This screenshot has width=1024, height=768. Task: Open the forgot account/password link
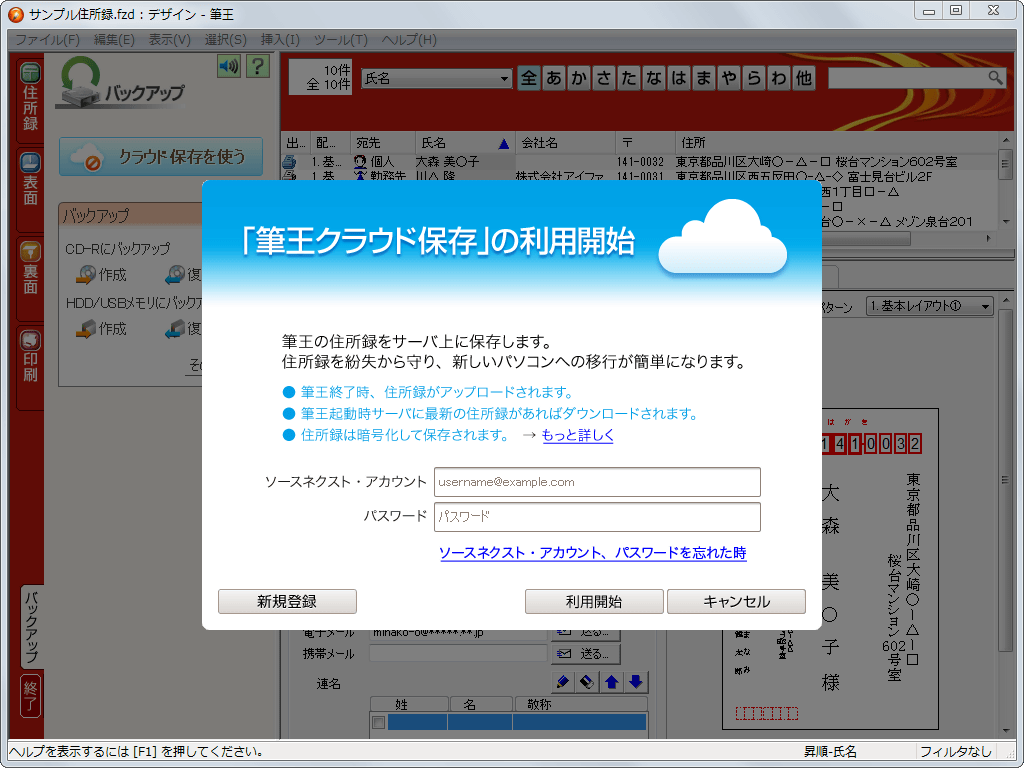[593, 553]
